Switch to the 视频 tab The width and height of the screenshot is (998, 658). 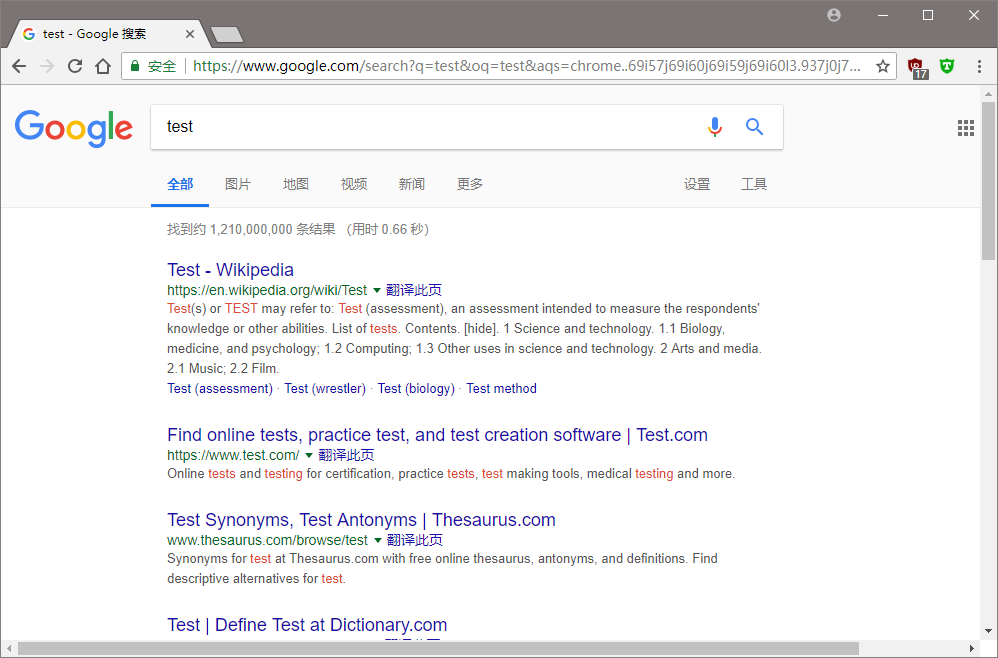(x=354, y=185)
